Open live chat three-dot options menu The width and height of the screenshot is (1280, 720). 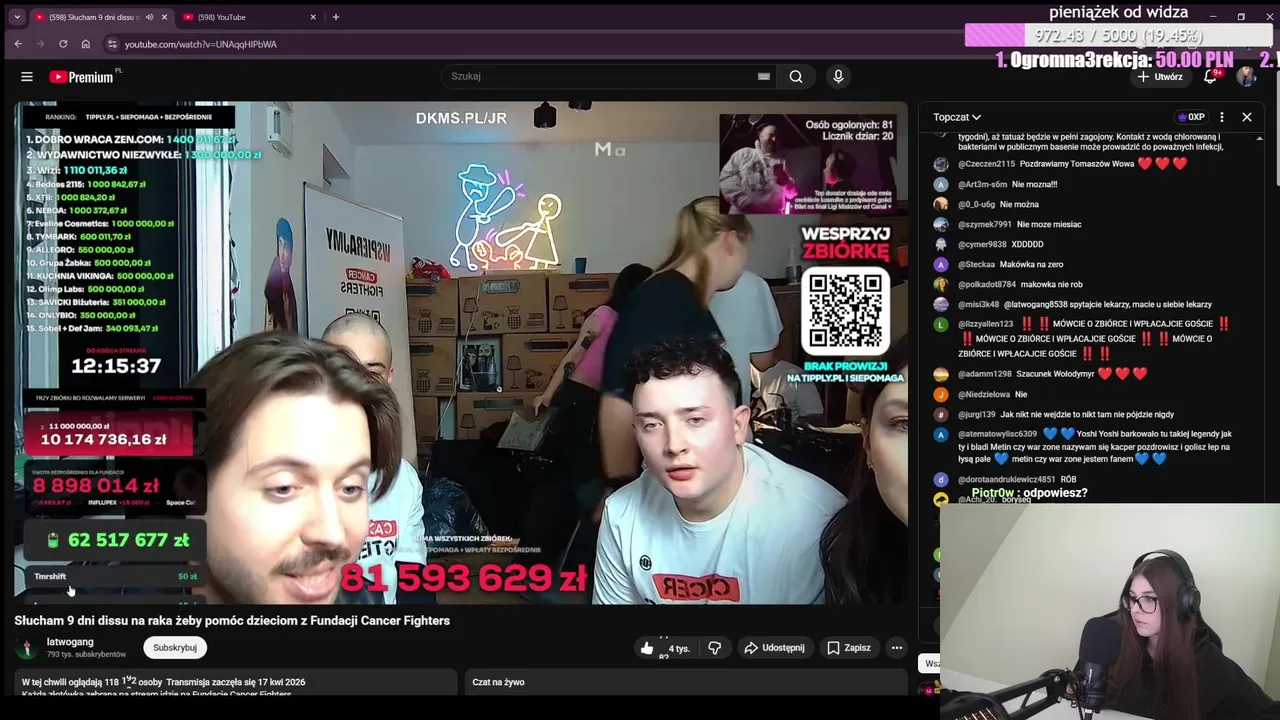(x=1221, y=117)
